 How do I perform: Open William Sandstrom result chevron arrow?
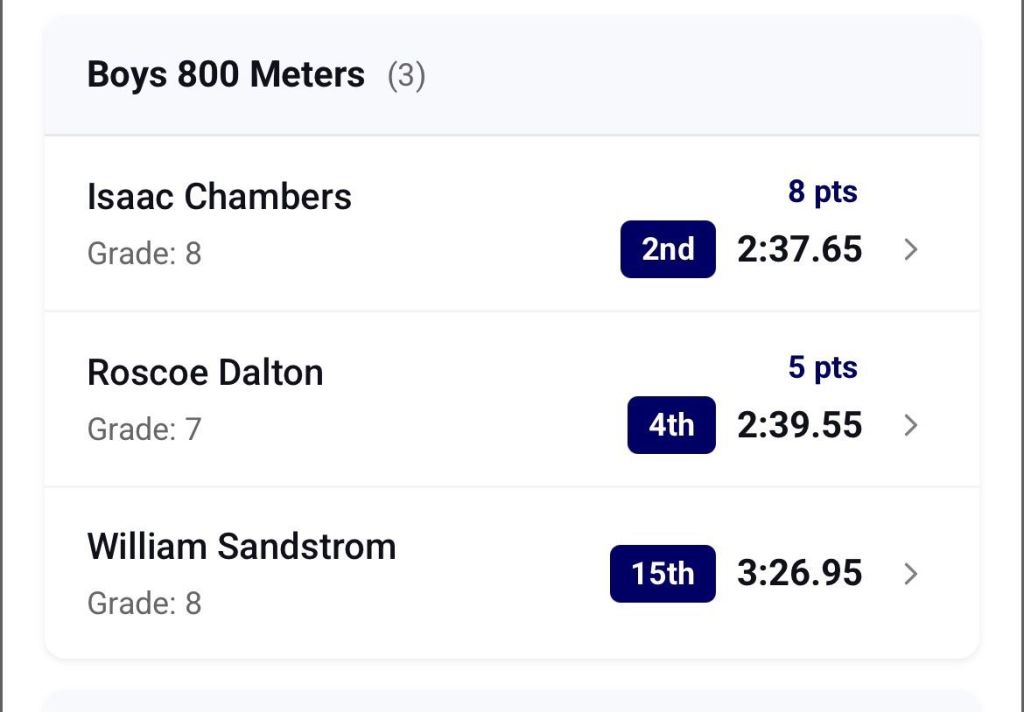point(910,574)
